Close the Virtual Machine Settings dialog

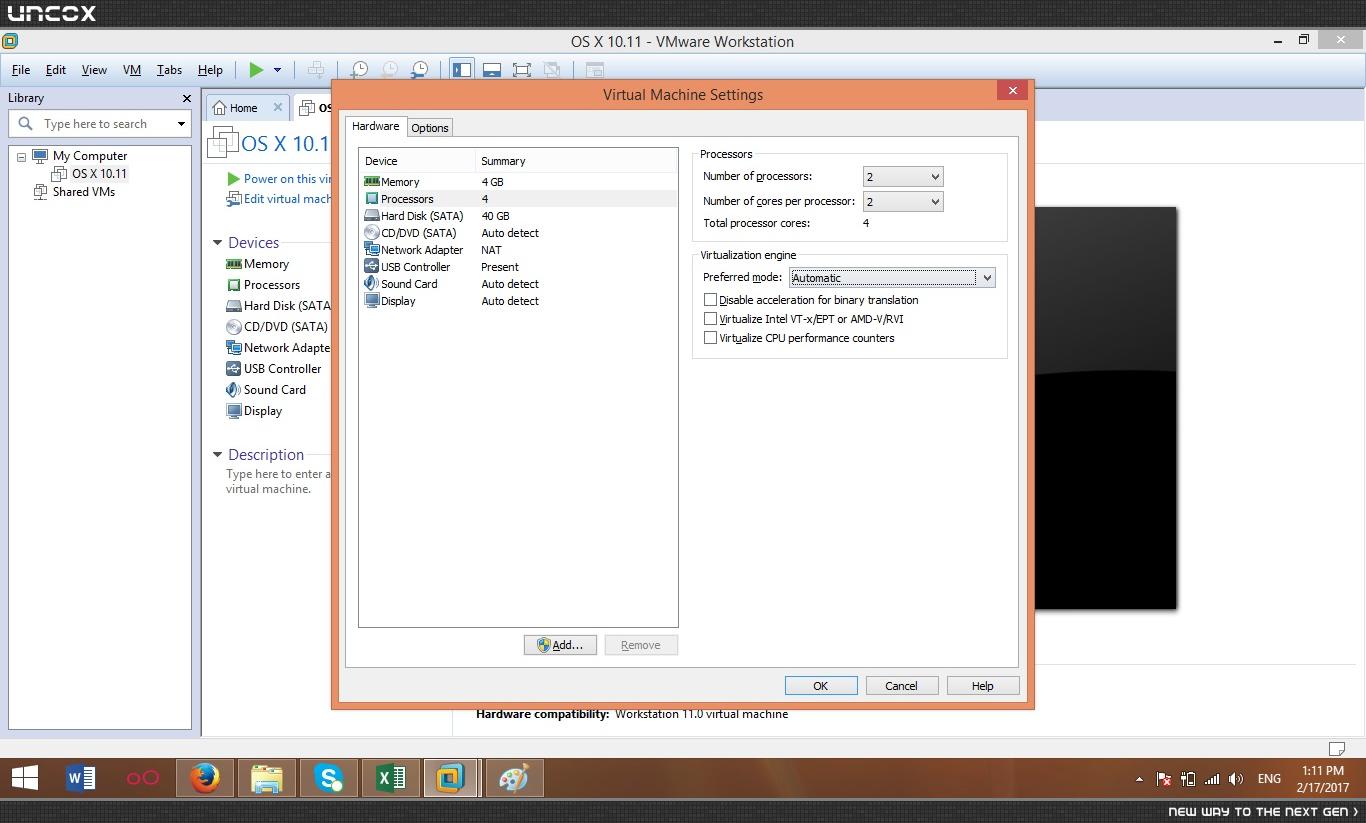click(x=1012, y=91)
